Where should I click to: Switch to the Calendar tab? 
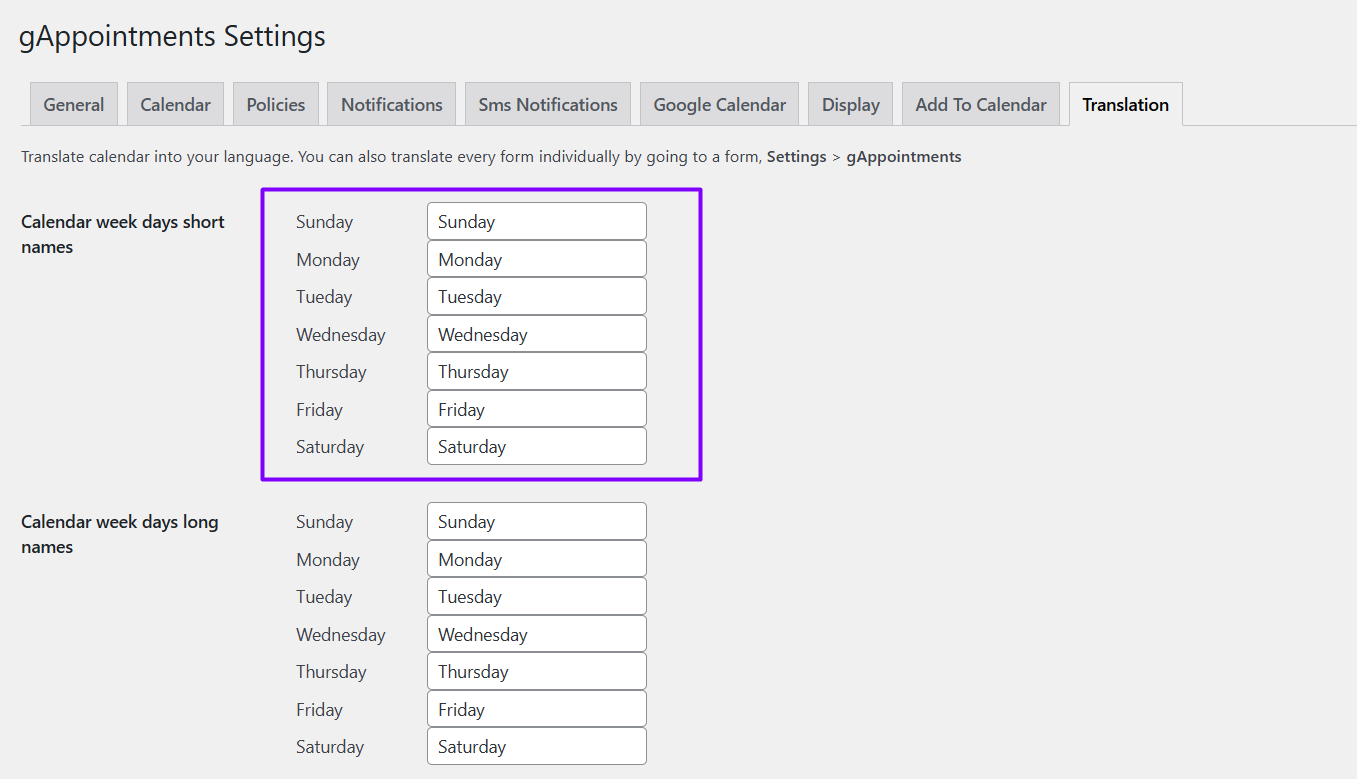[175, 104]
